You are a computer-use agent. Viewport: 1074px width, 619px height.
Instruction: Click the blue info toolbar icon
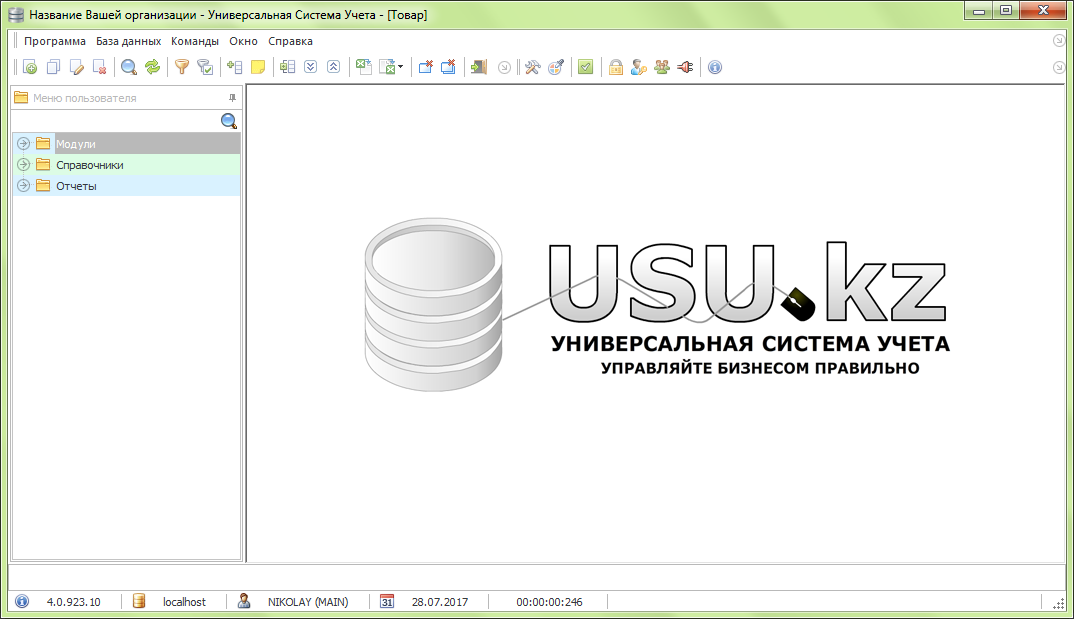[x=715, y=67]
